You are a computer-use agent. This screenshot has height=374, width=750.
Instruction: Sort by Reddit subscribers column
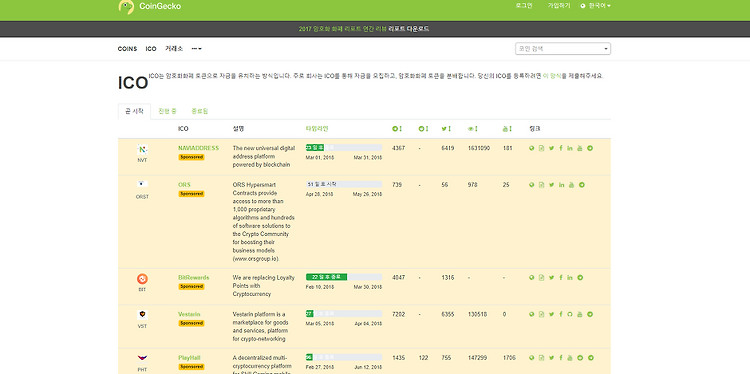click(423, 129)
